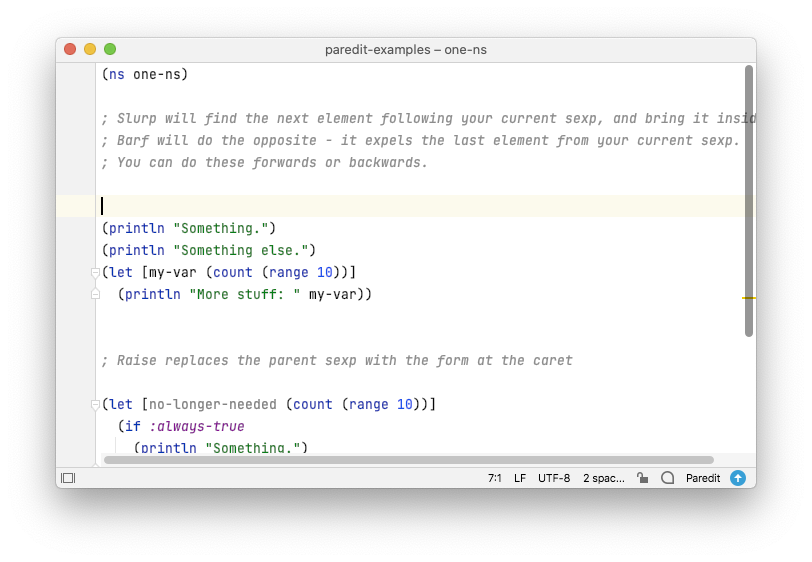Click the yellow minimize window button
Screen dimensions: 812x562
pos(90,49)
